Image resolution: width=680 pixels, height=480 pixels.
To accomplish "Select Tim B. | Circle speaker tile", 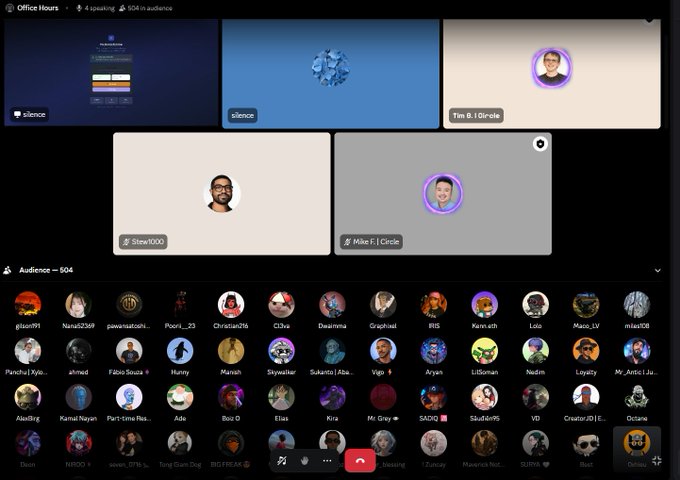I will pos(552,74).
